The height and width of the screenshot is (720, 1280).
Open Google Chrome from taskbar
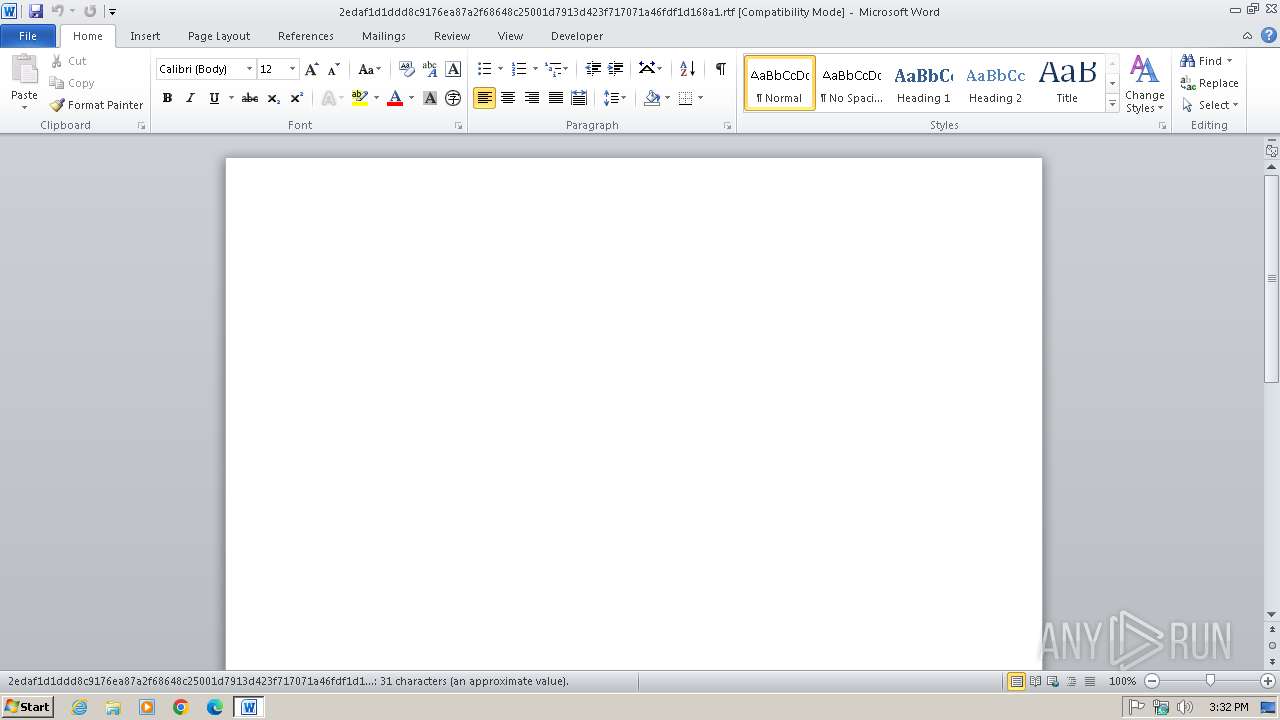pyautogui.click(x=181, y=707)
